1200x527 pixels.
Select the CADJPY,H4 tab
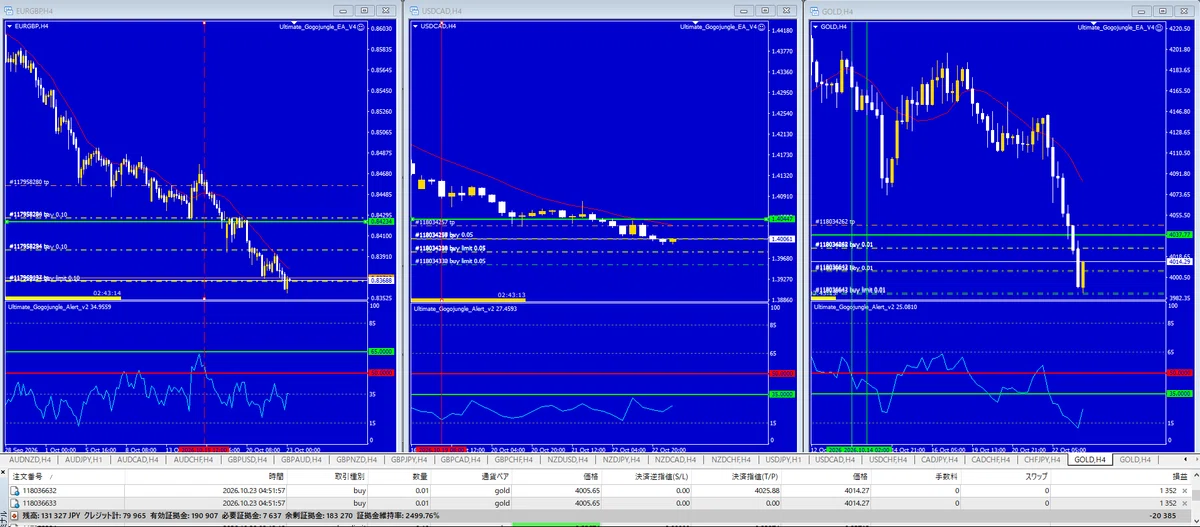tap(940, 459)
